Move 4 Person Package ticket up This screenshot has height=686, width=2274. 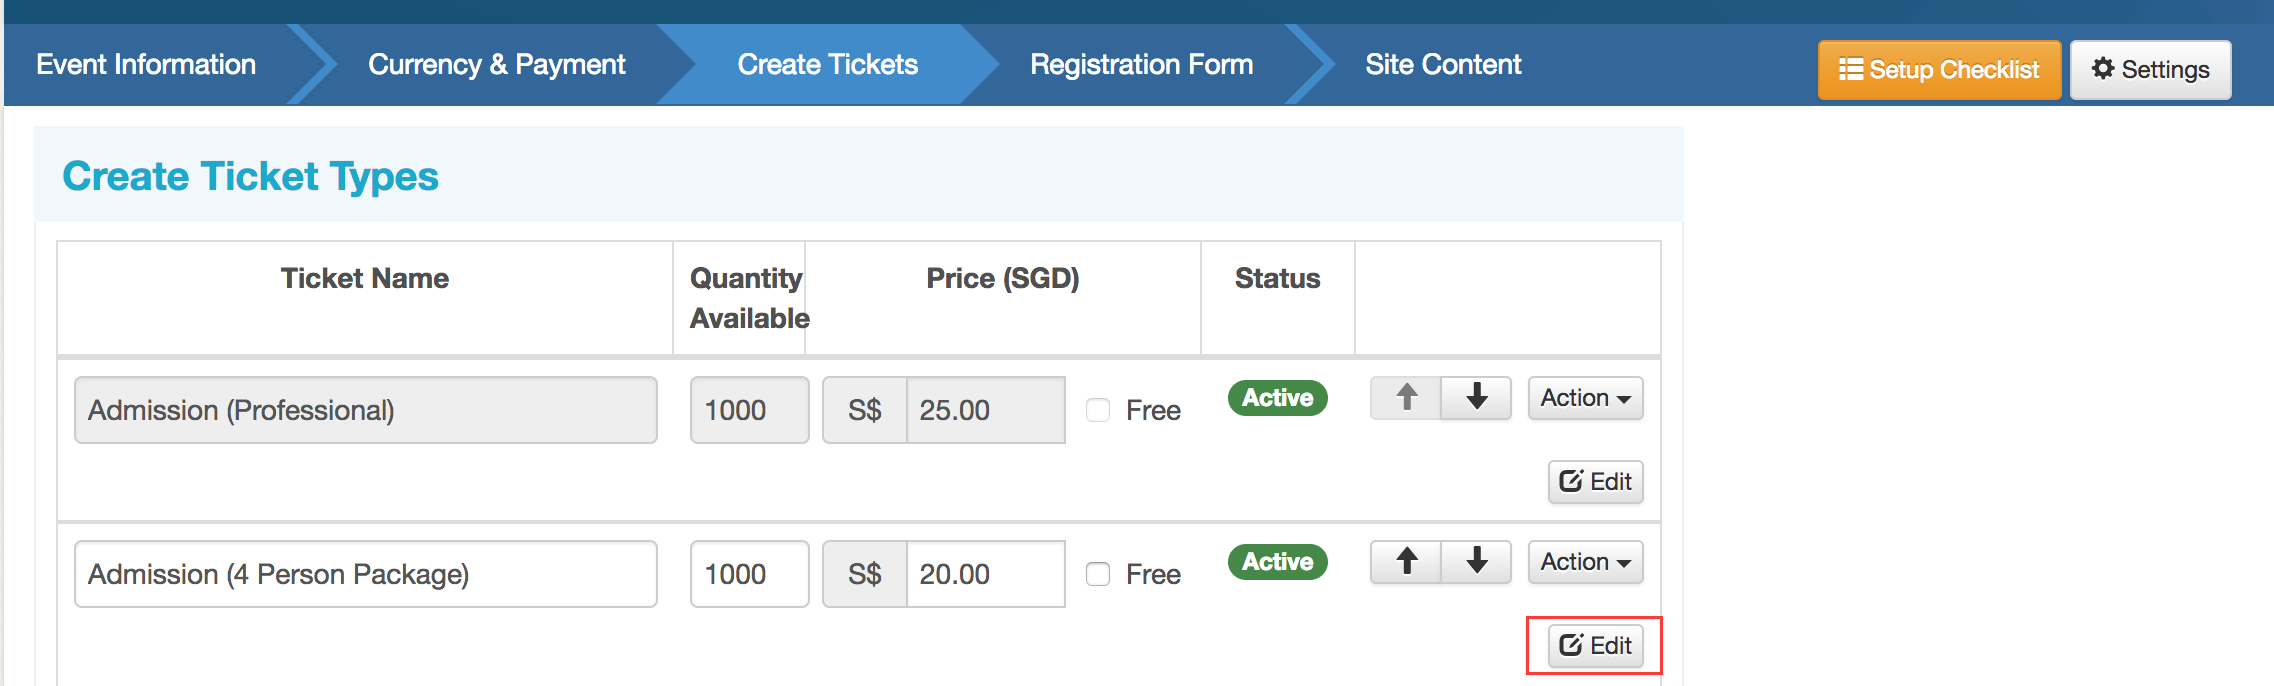coord(1406,562)
